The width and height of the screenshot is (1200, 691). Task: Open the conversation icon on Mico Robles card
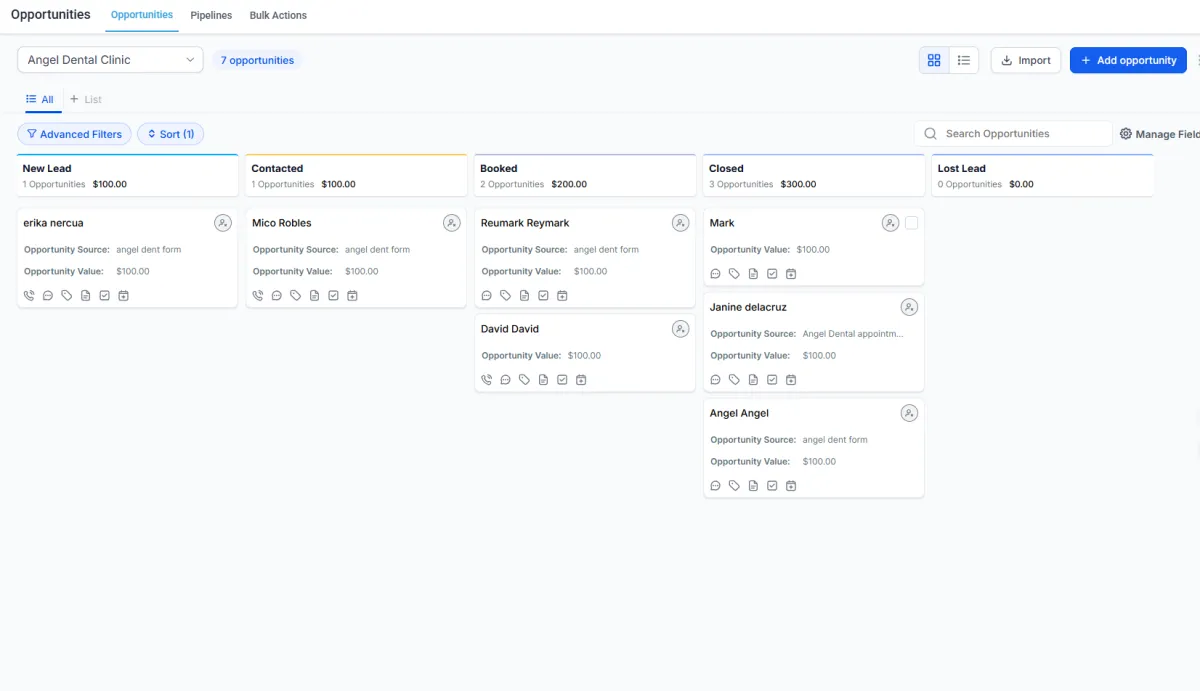(x=277, y=296)
